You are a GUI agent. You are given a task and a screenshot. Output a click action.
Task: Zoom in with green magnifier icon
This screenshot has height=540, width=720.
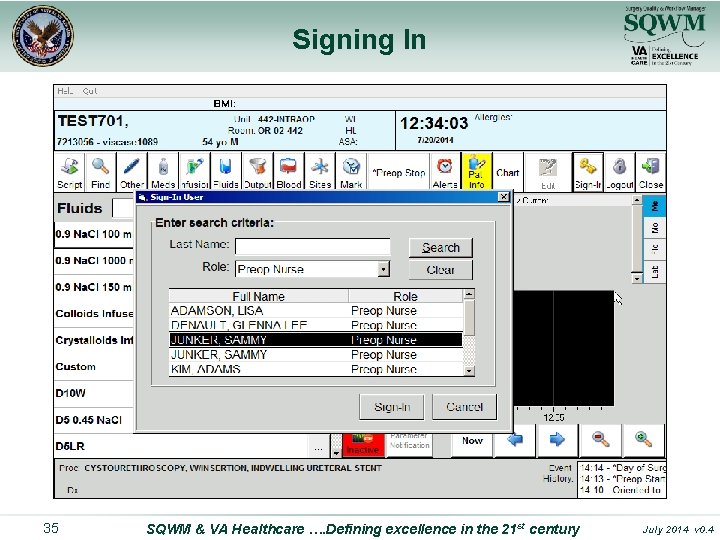643,440
